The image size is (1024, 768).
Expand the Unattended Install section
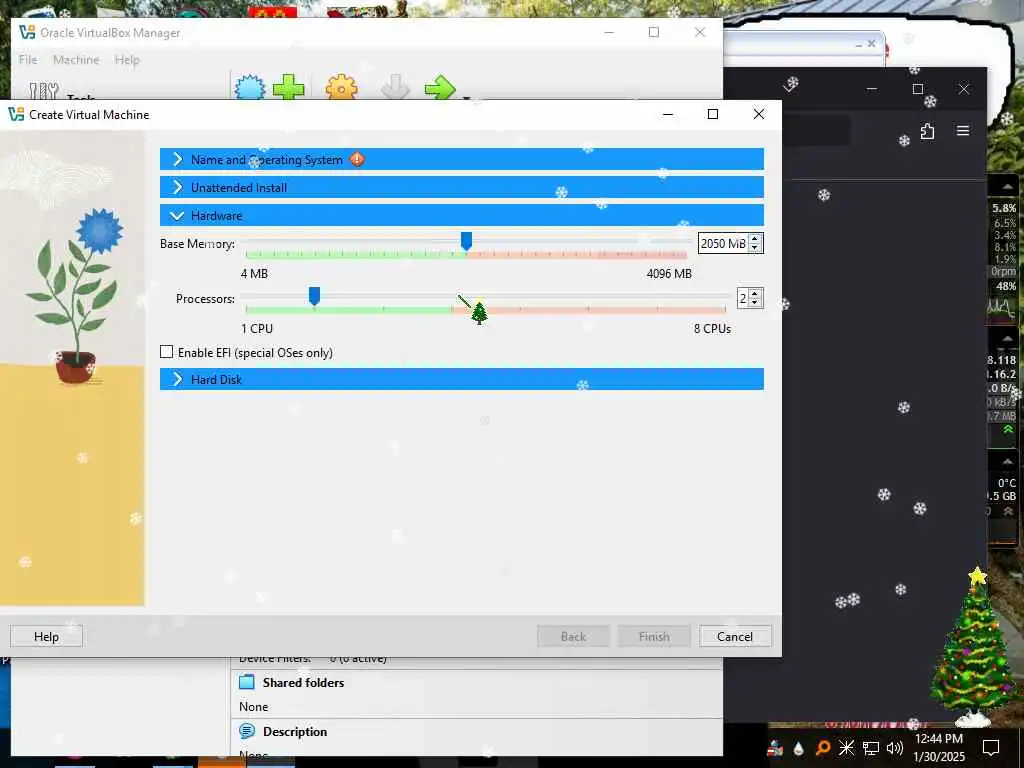tap(462, 187)
